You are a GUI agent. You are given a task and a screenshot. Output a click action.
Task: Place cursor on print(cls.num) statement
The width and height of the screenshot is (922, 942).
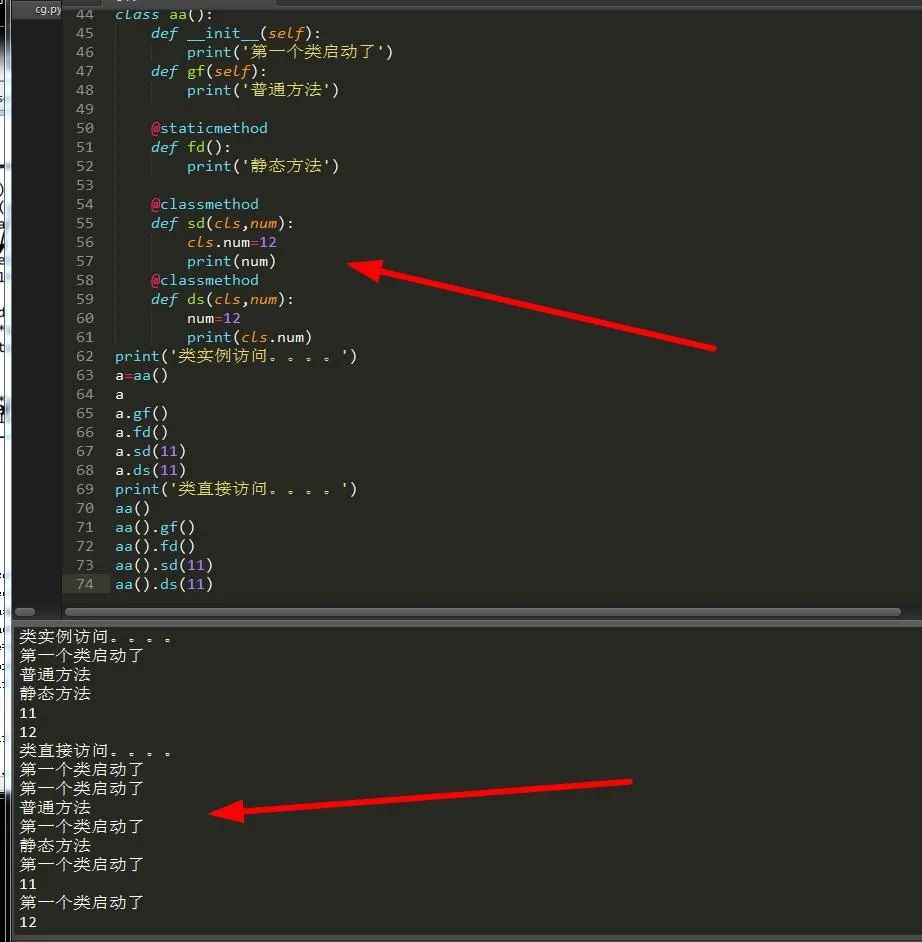pyautogui.click(x=249, y=337)
